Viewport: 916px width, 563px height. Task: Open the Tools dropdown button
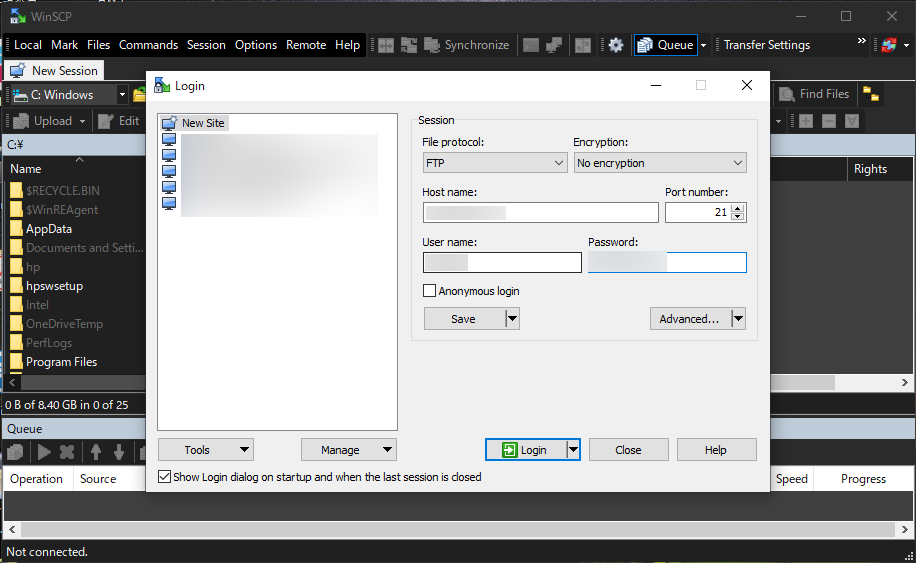click(x=206, y=450)
